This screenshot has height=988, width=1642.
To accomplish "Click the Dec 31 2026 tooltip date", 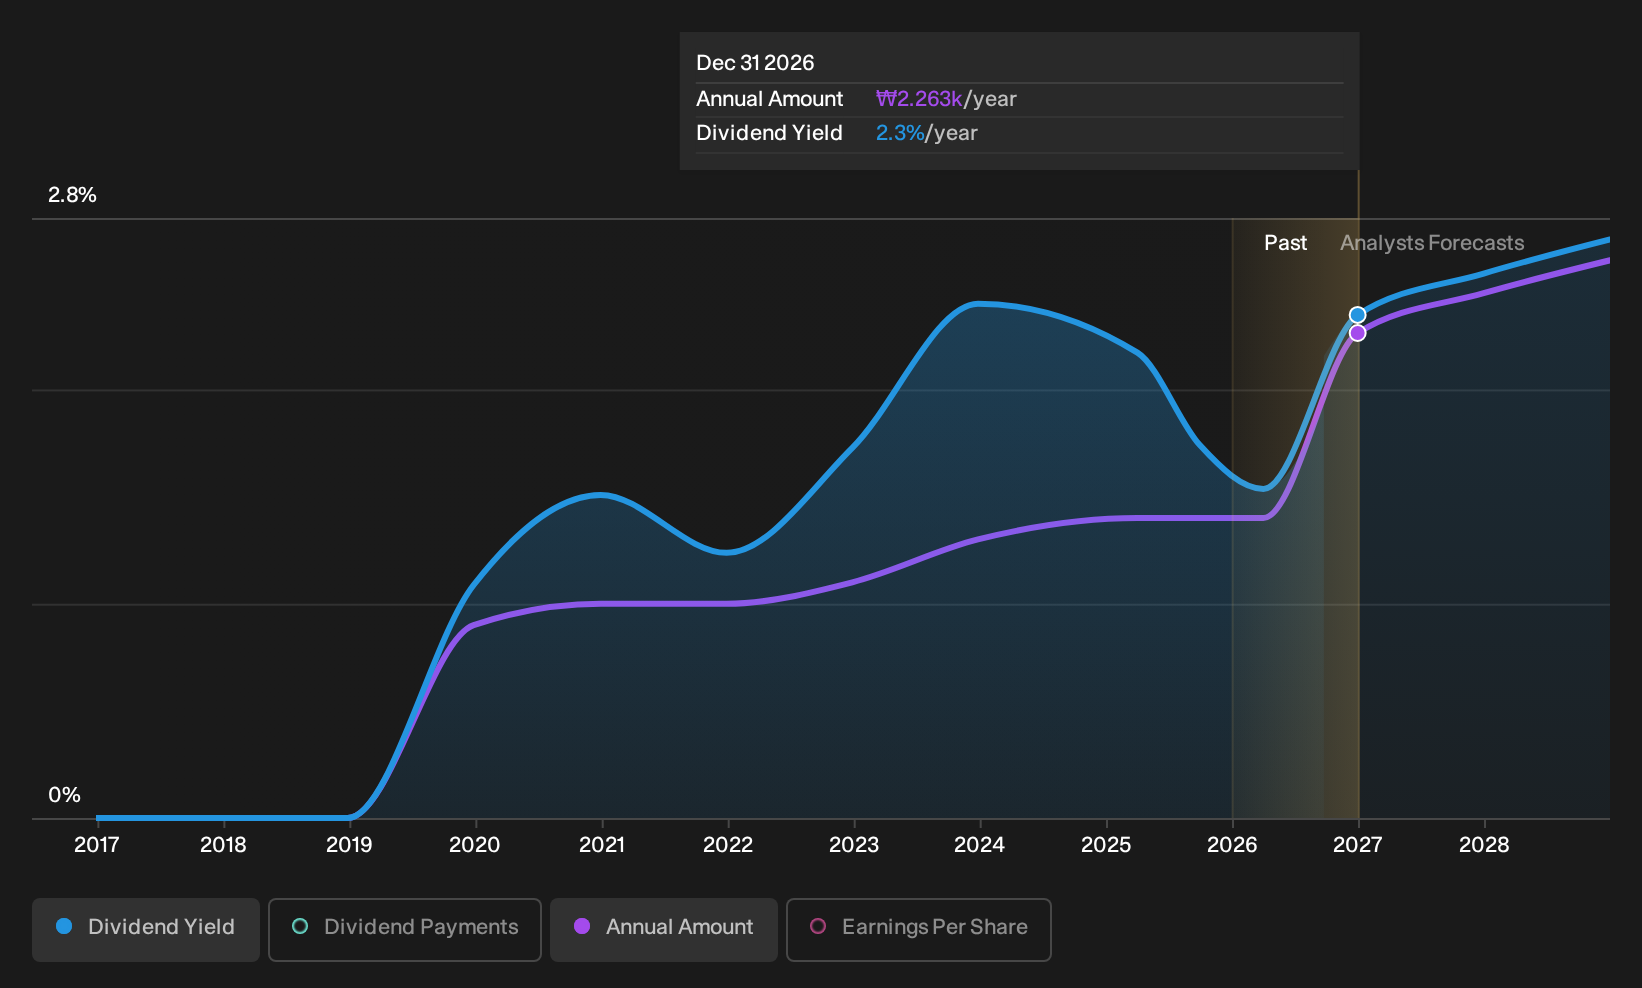I will 755,63.
